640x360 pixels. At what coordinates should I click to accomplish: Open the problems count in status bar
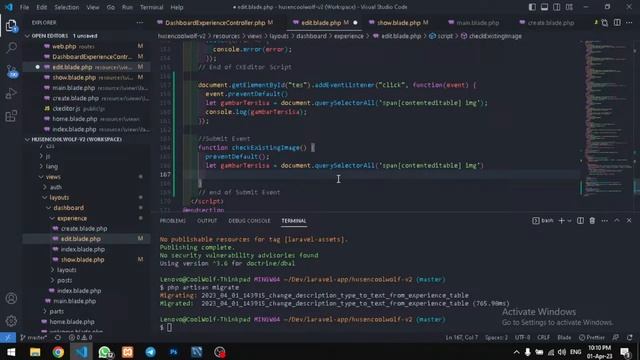point(80,338)
